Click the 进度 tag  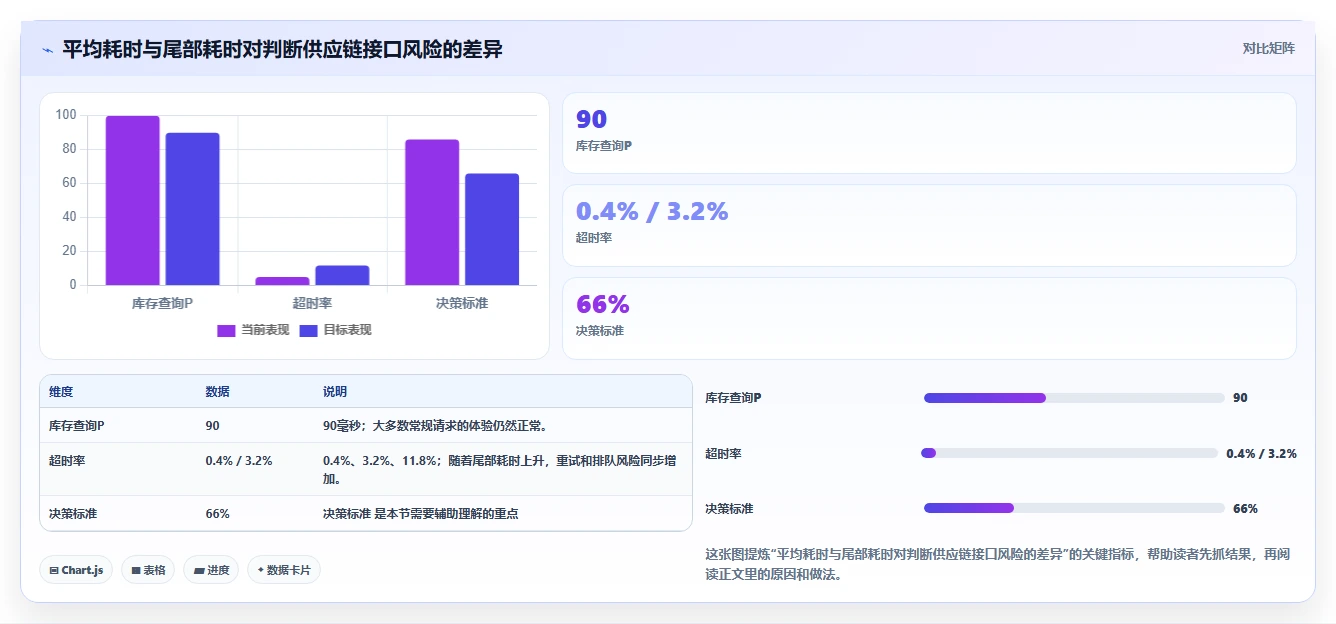tap(211, 570)
